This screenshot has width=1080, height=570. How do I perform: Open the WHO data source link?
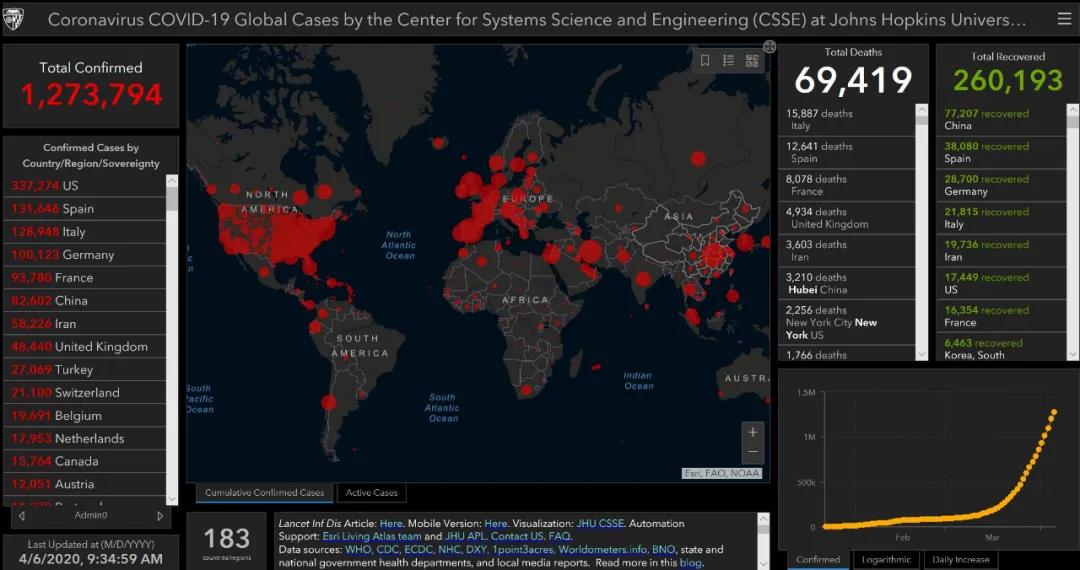point(357,550)
